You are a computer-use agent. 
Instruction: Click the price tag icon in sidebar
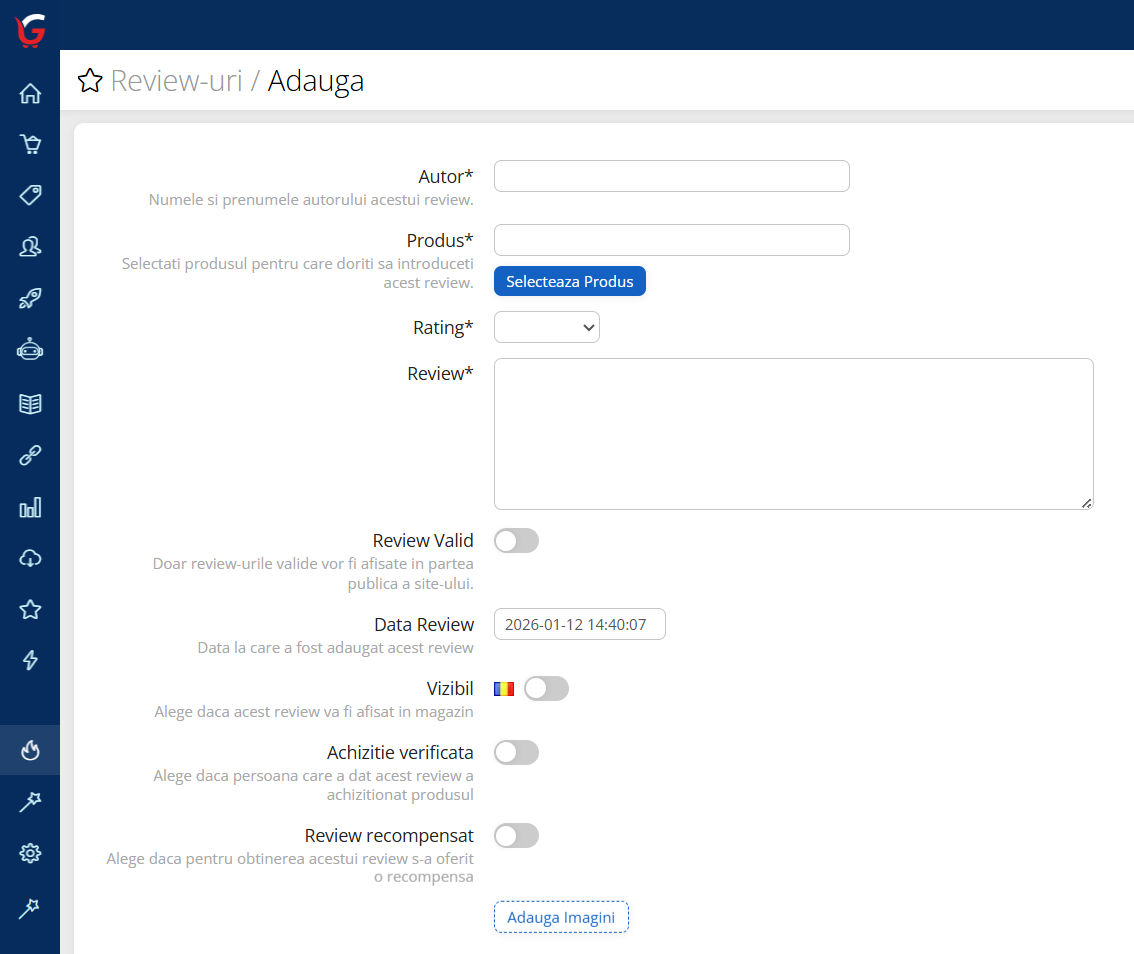point(30,195)
